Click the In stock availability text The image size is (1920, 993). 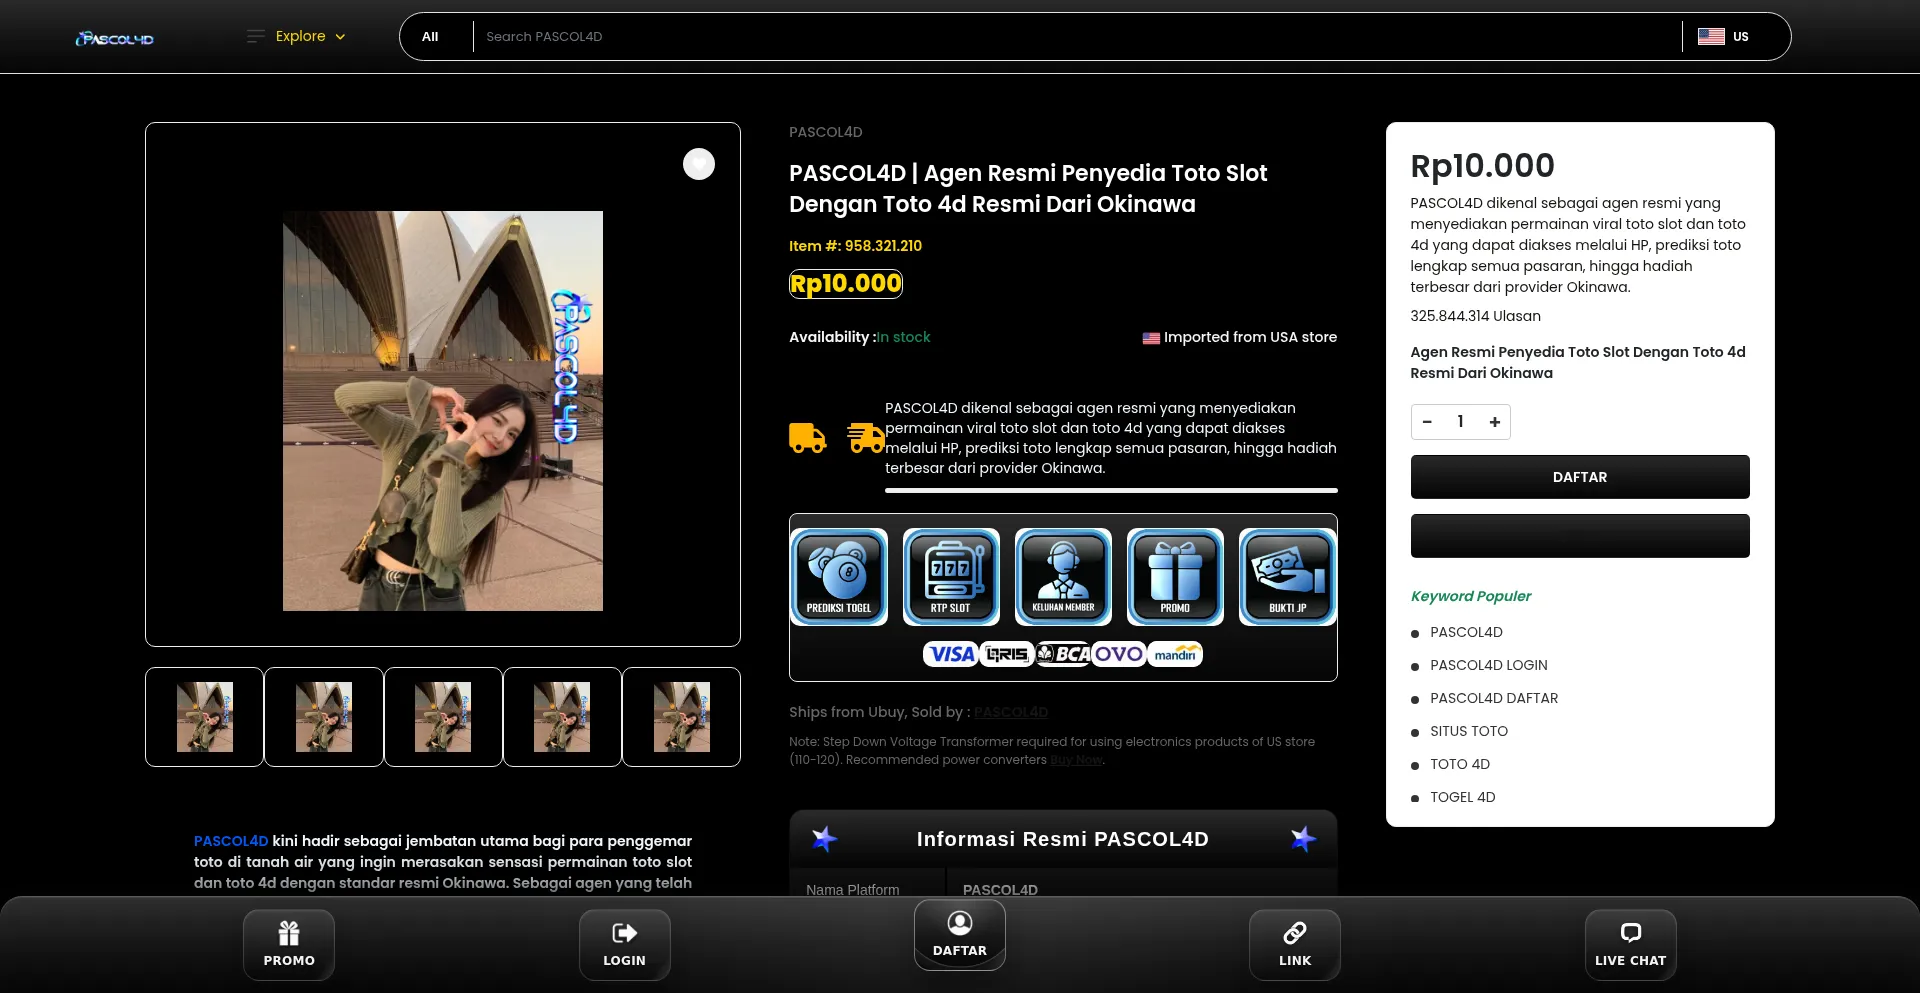(x=903, y=337)
